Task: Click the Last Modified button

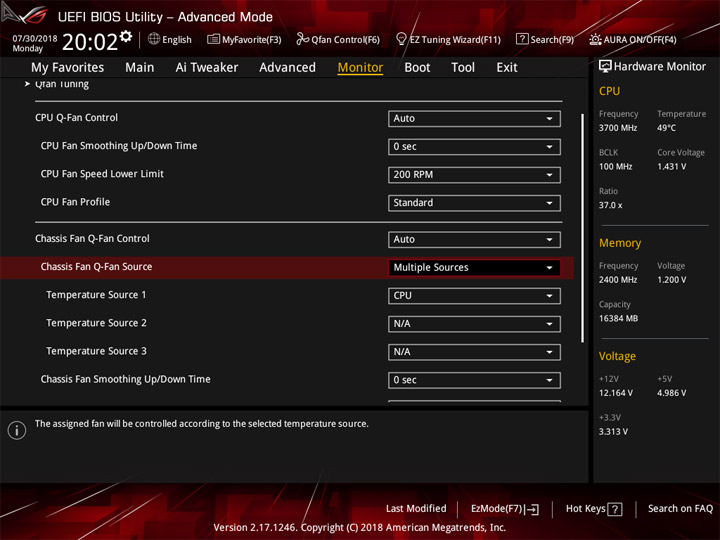Action: (416, 509)
